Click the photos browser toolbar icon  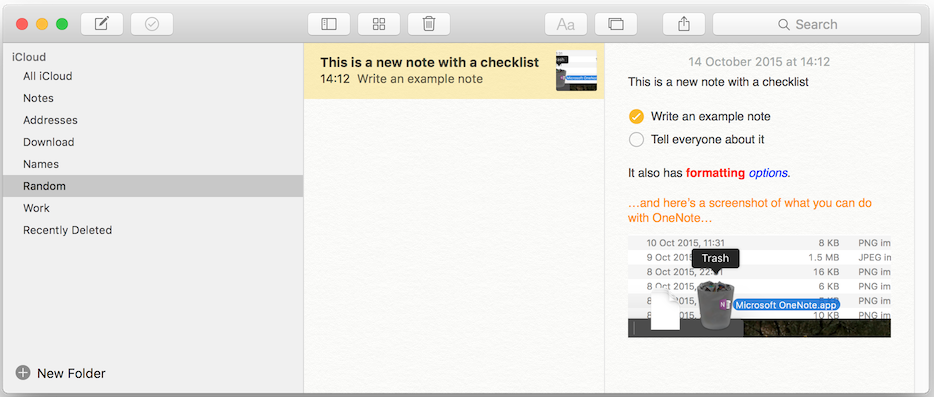(x=616, y=24)
